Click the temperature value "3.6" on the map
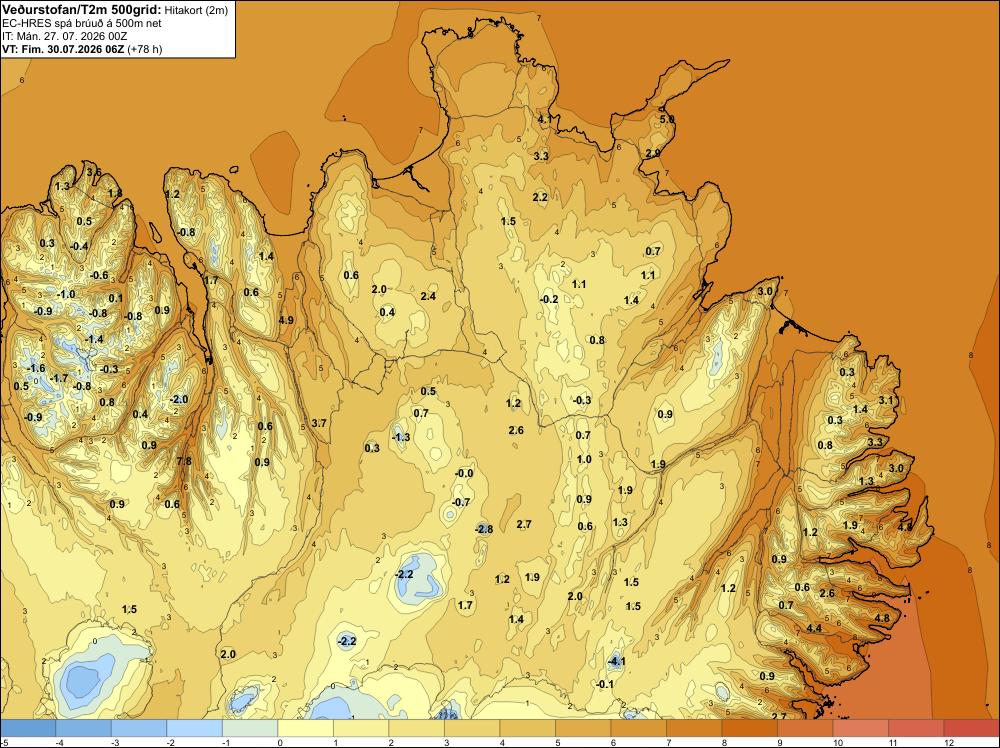This screenshot has width=1000, height=748. click(x=94, y=172)
